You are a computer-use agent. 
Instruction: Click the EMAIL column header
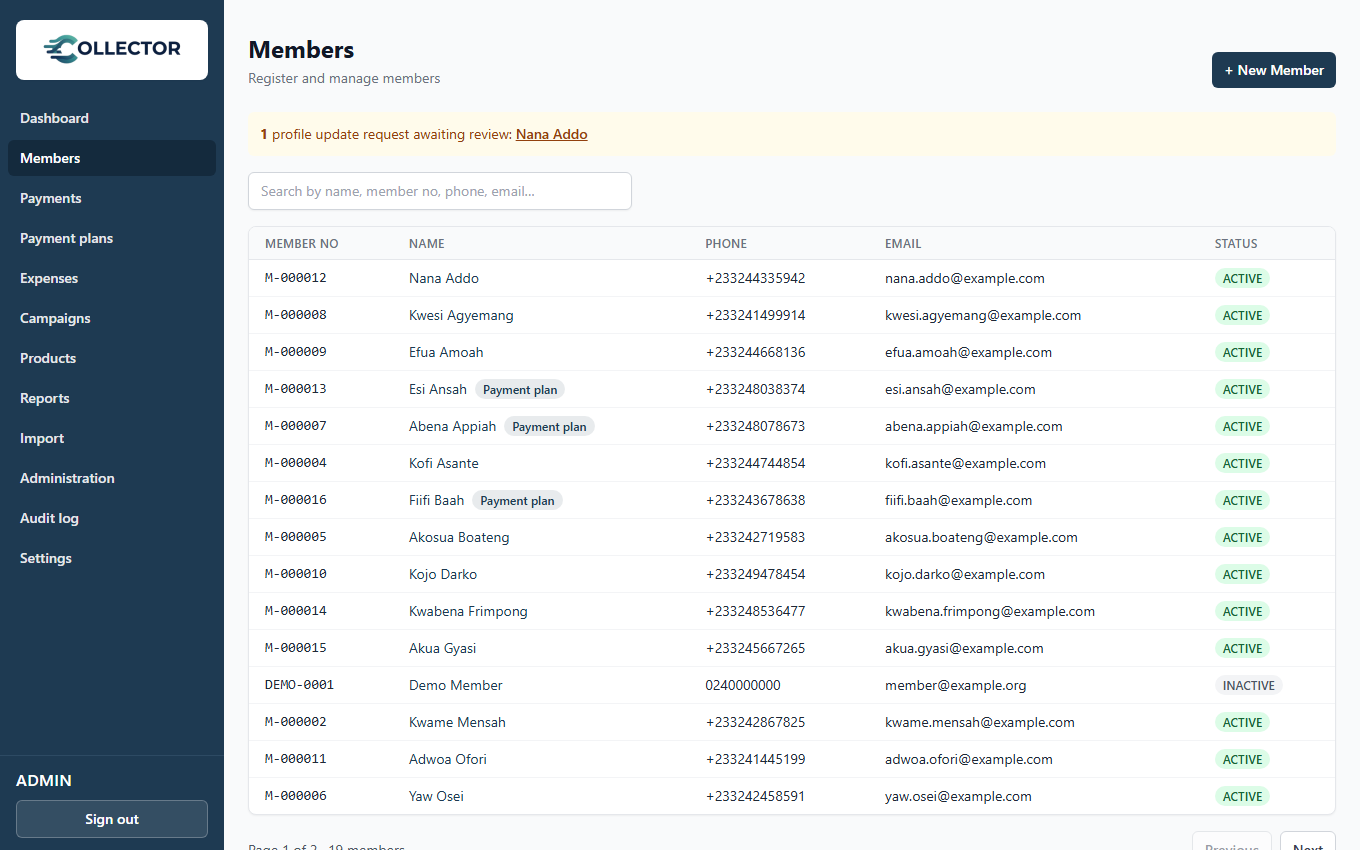click(x=903, y=244)
